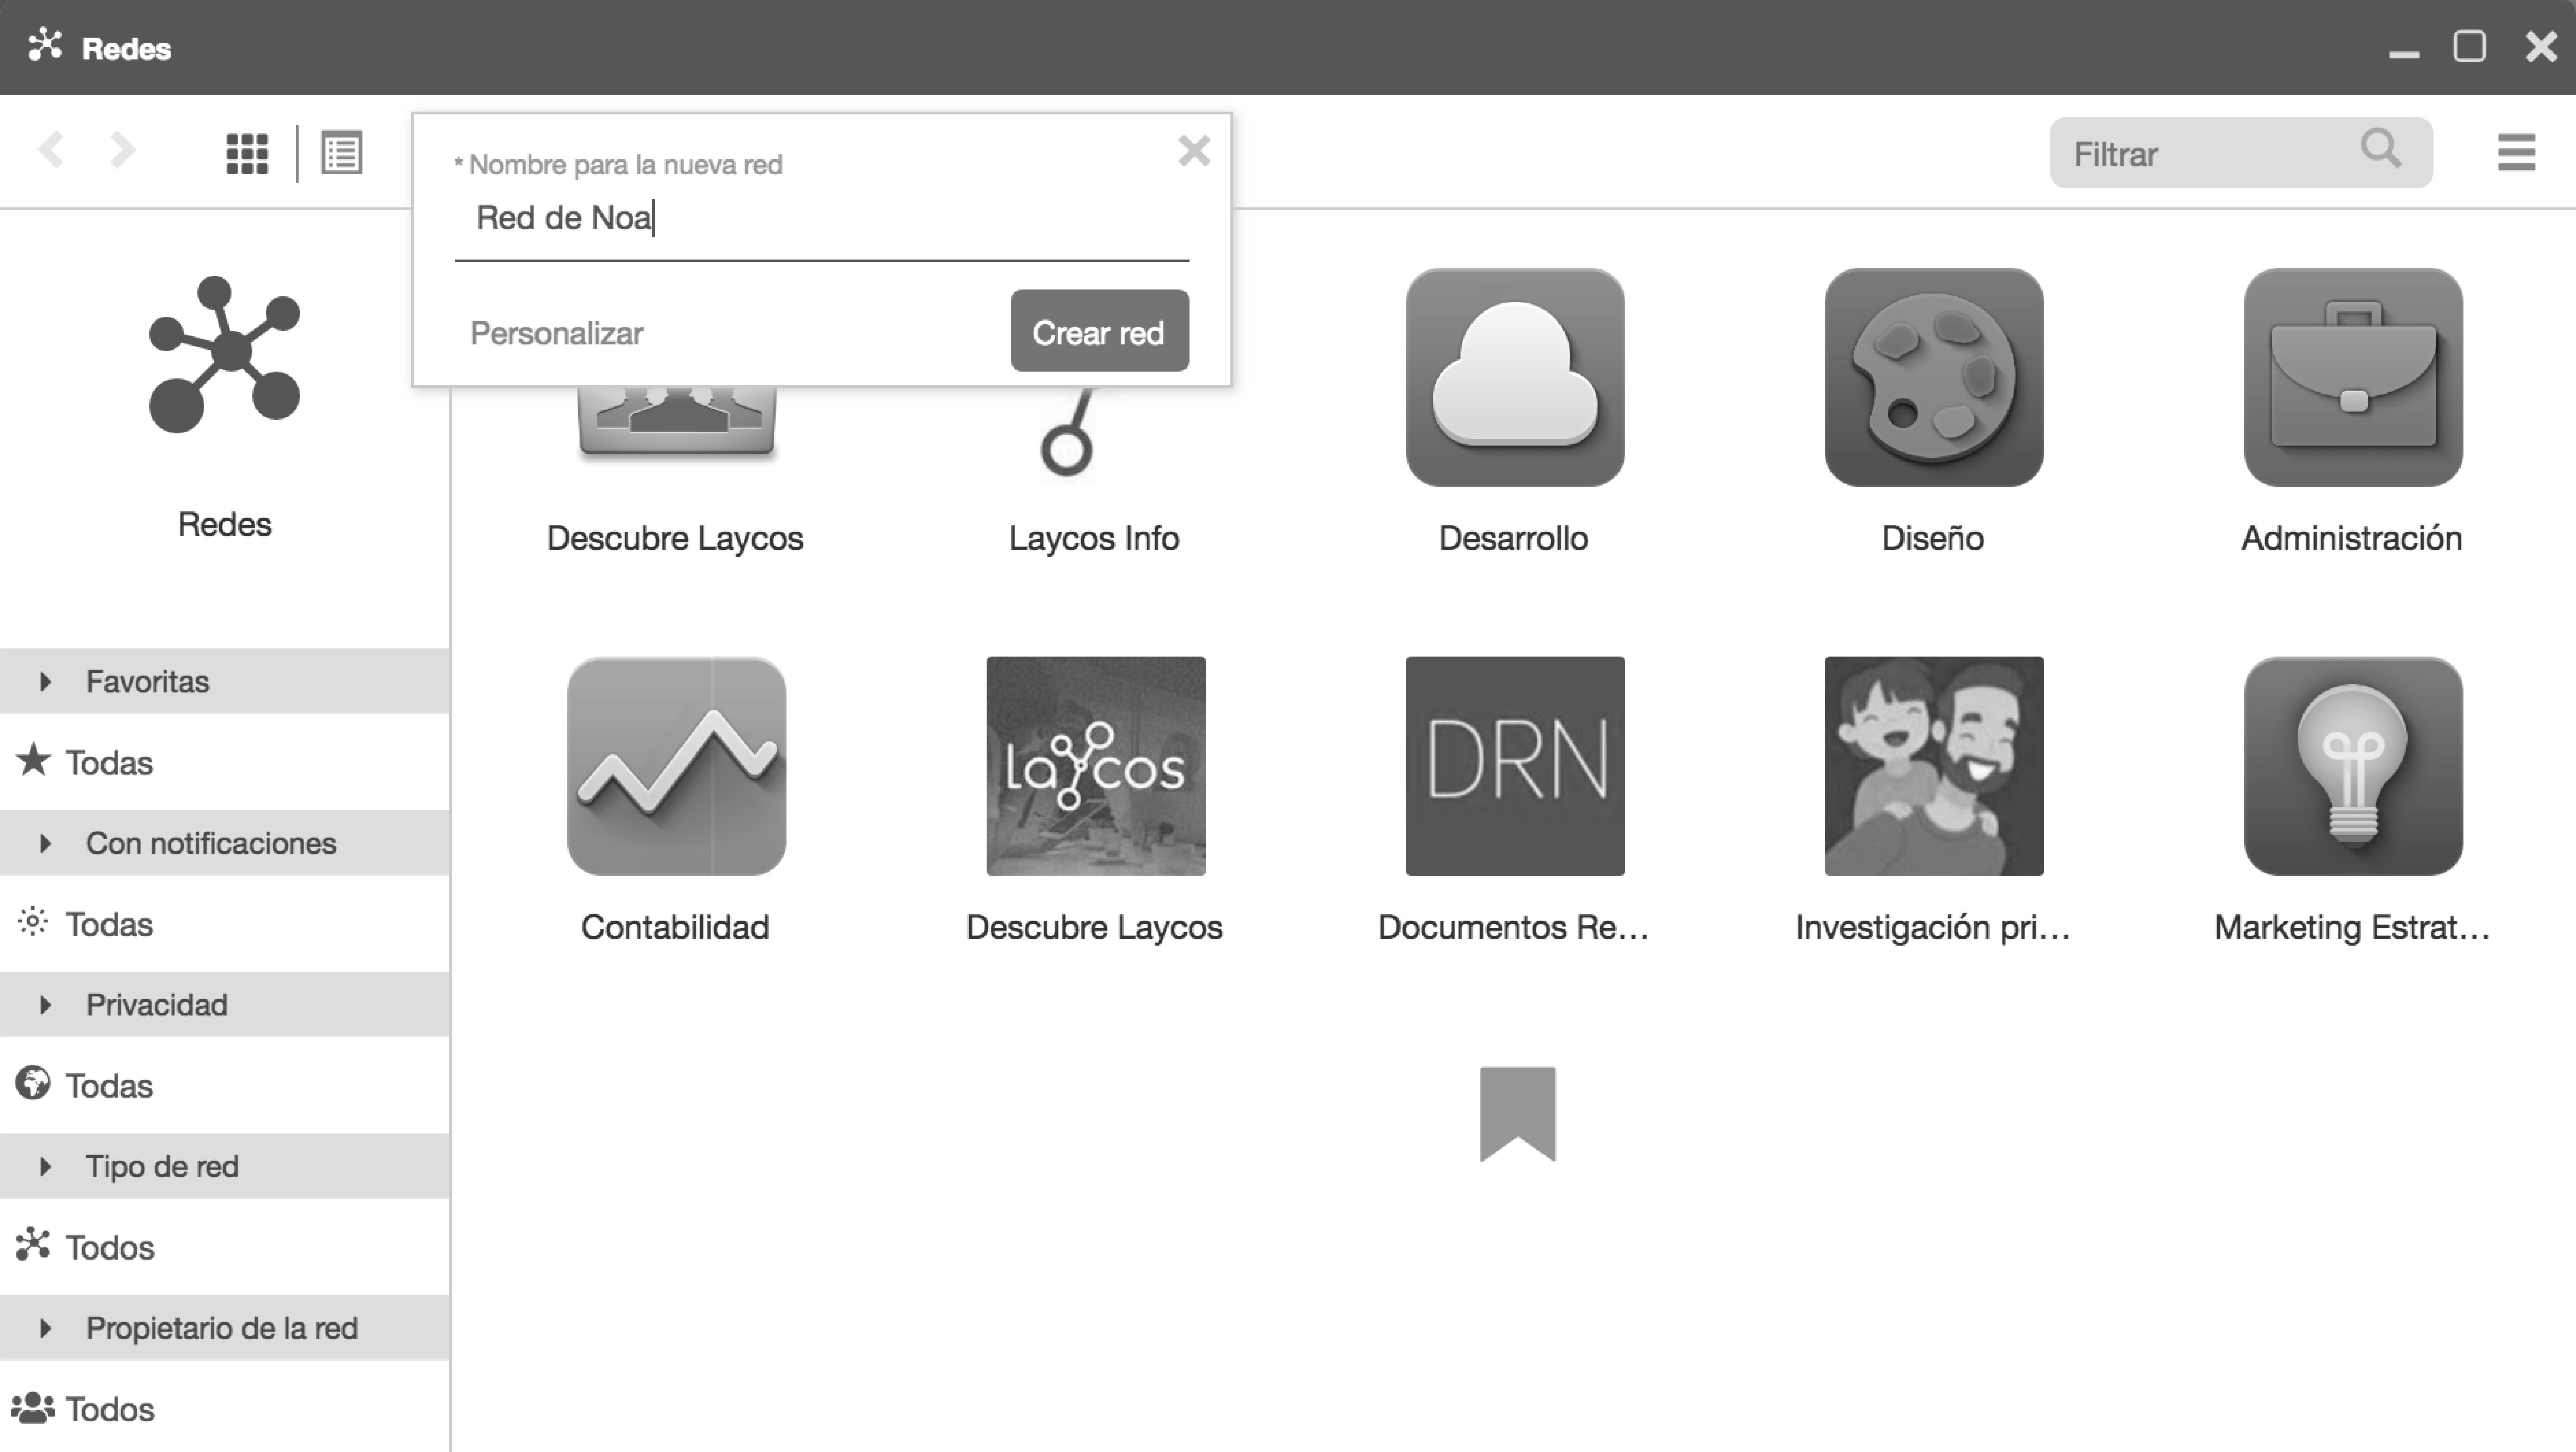The height and width of the screenshot is (1452, 2576).
Task: Click the large Redes network icon
Action: point(225,354)
